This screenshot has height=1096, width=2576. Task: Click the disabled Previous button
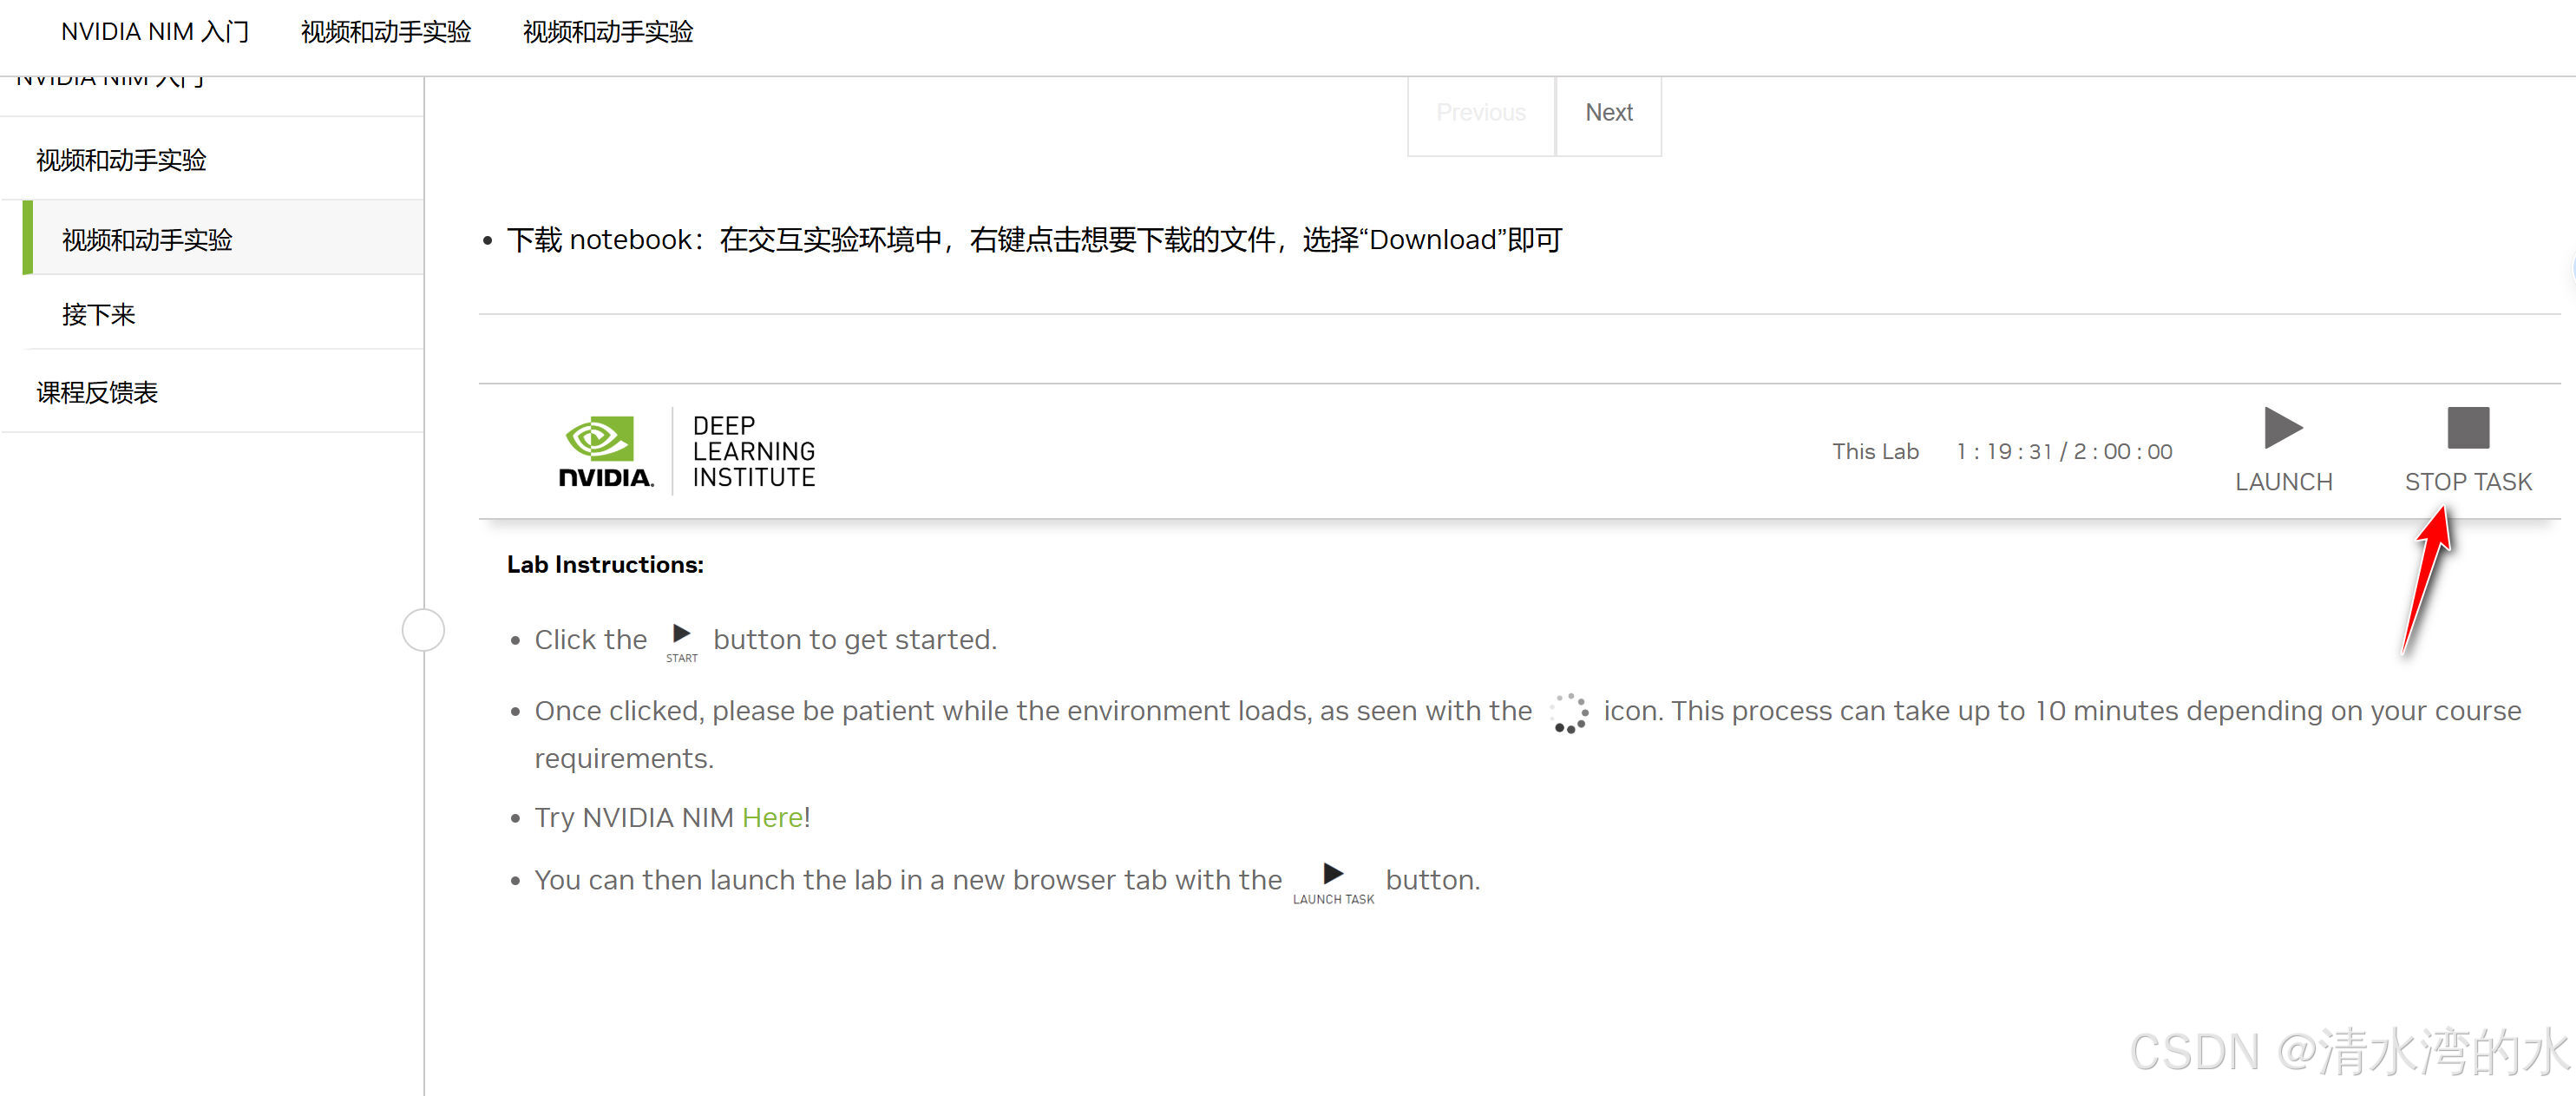1480,113
